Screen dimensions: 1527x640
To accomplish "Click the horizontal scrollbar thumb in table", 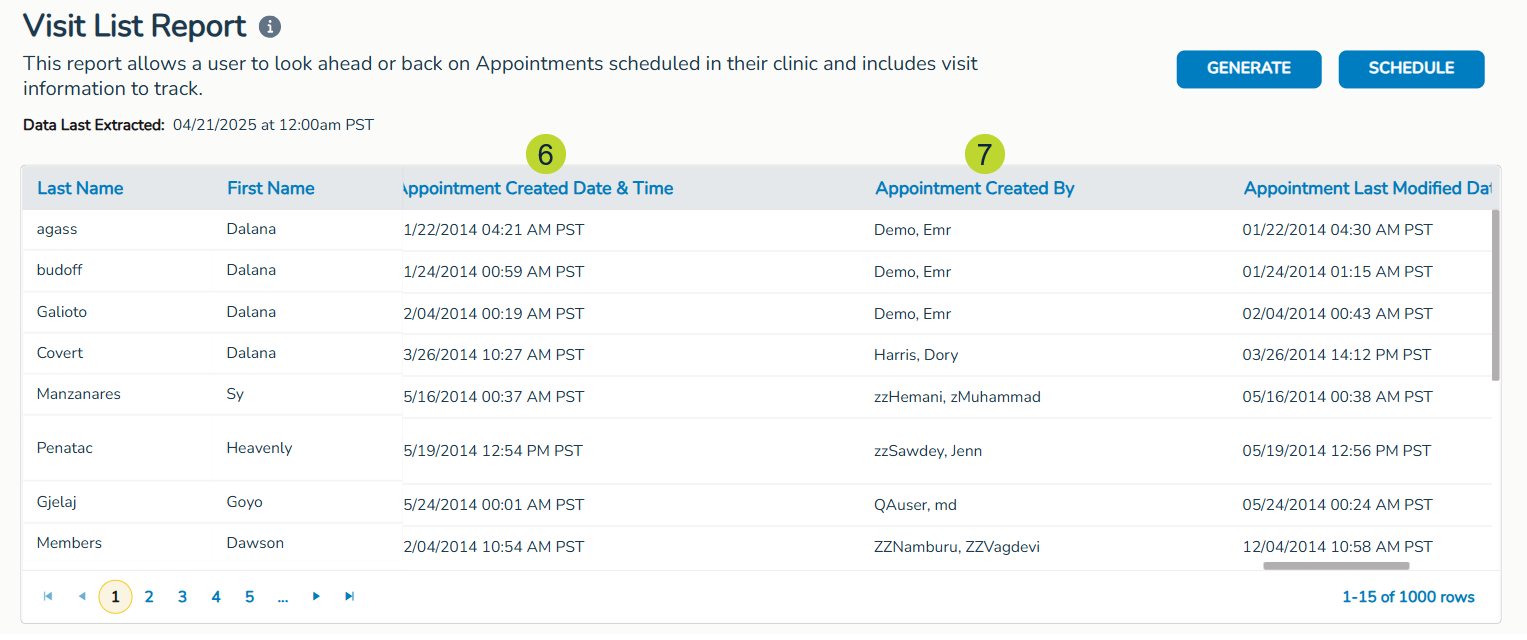I will [1336, 566].
